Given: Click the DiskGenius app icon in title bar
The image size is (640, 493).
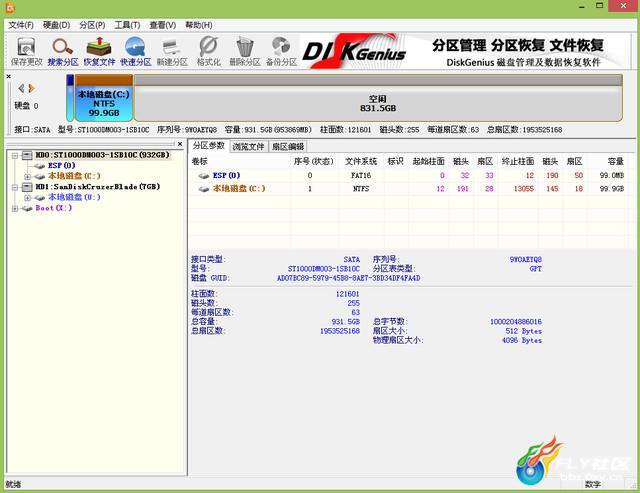Looking at the screenshot, I should point(10,7).
